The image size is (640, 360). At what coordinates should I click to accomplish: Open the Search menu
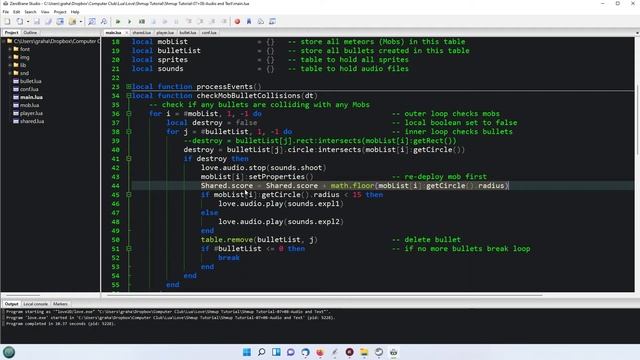tap(30, 12)
